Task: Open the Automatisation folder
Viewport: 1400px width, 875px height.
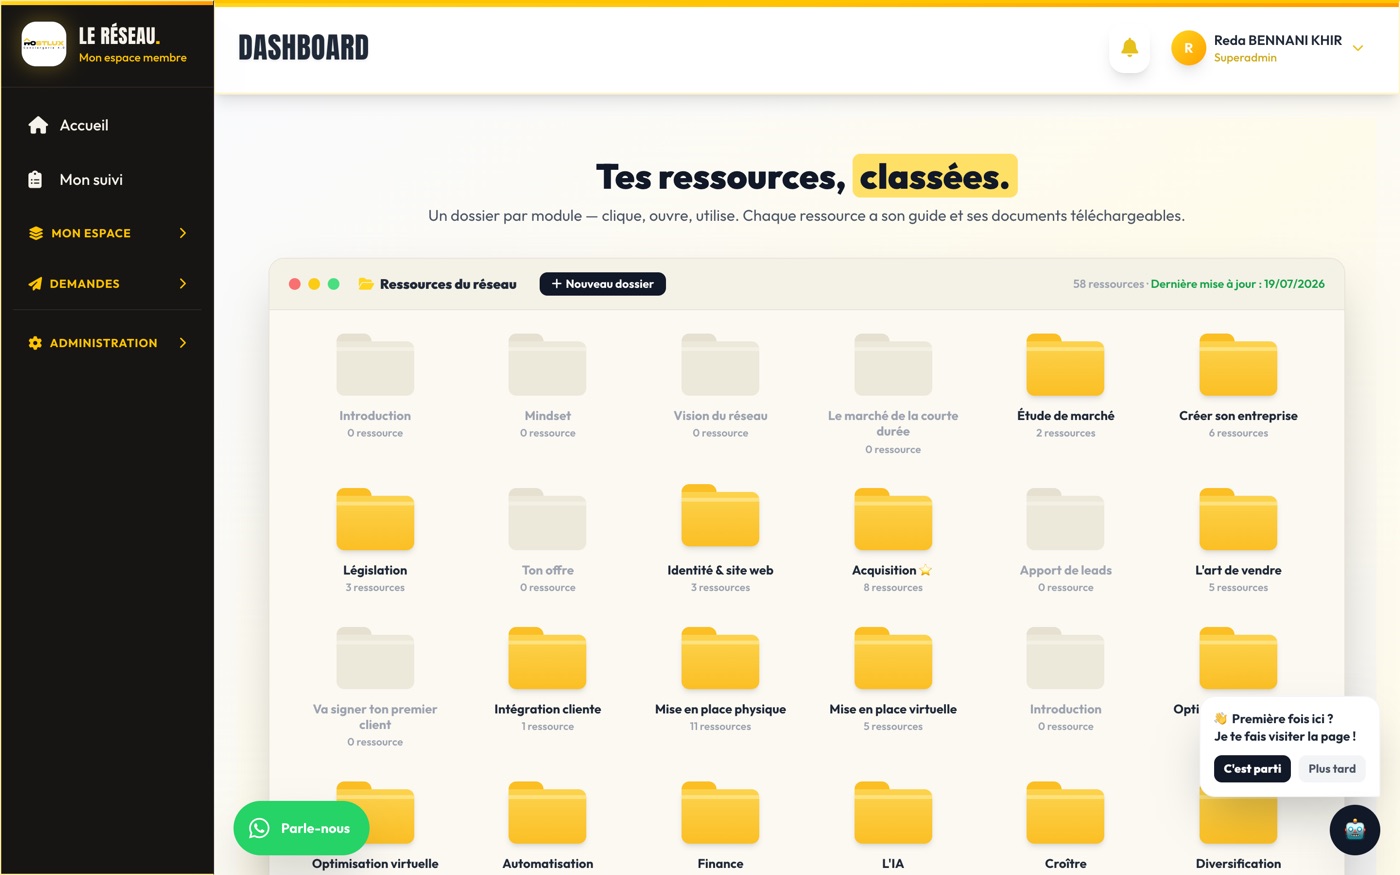Action: (548, 825)
